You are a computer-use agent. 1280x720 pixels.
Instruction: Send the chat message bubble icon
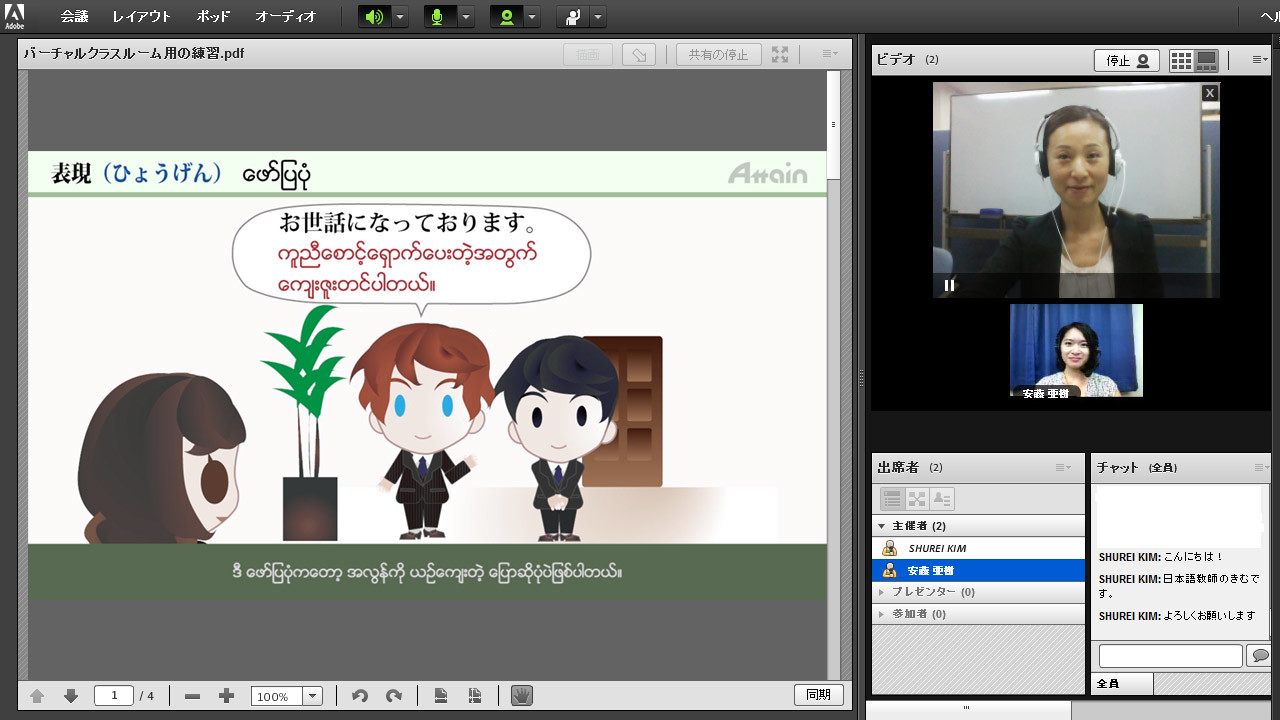tap(1260, 656)
